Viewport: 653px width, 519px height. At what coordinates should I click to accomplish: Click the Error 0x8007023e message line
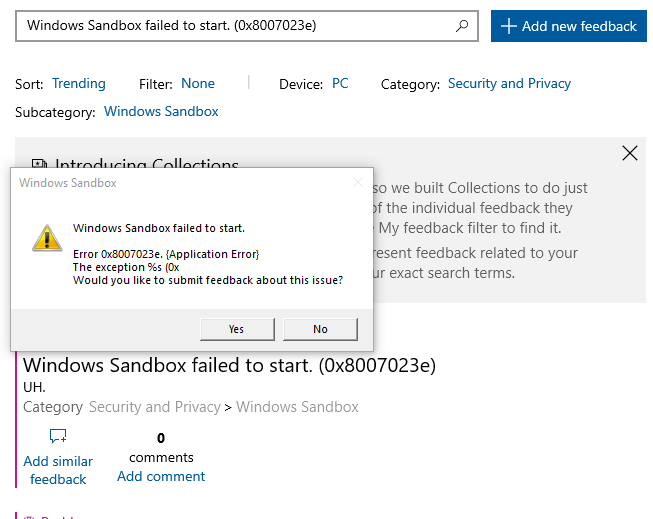[x=166, y=254]
